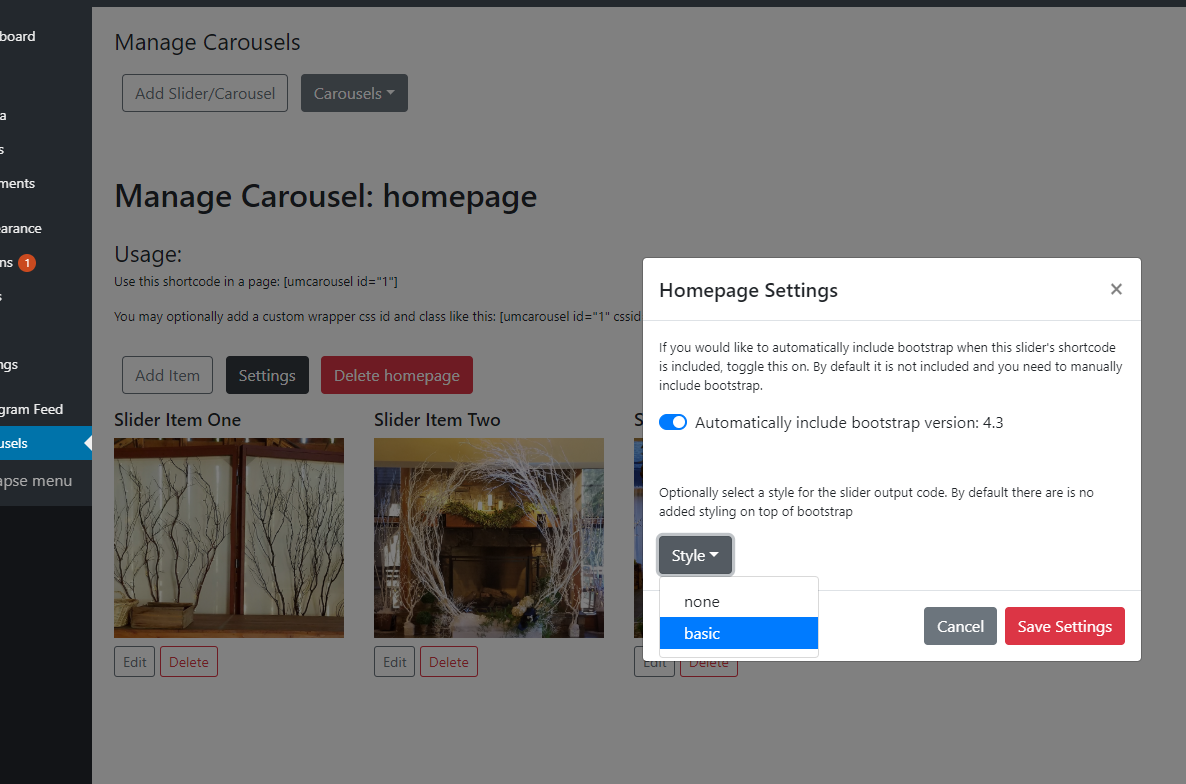1186x784 pixels.
Task: Click the Add Slider/Carousel button
Action: tap(205, 93)
